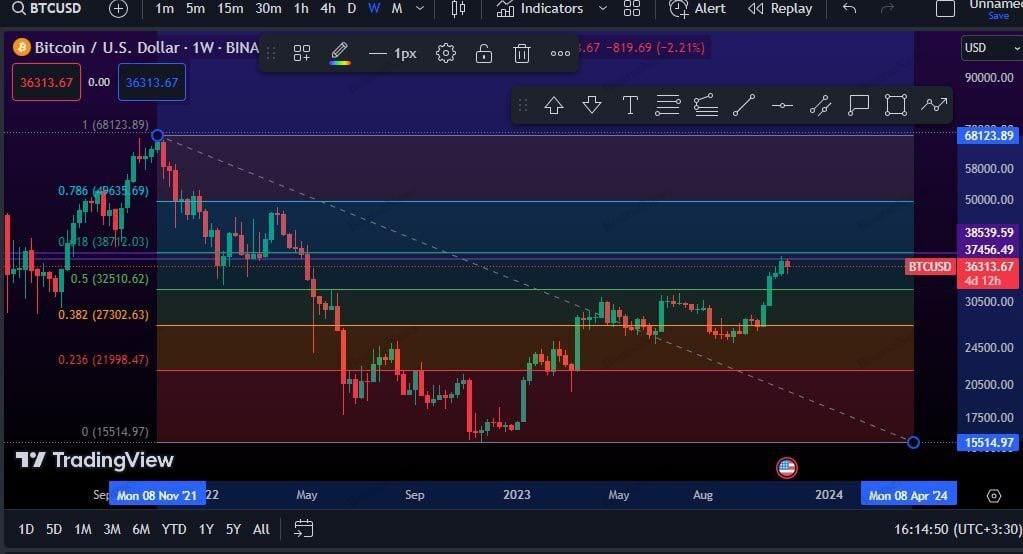Open the go to date calendar
Image resolution: width=1023 pixels, height=554 pixels.
point(304,529)
